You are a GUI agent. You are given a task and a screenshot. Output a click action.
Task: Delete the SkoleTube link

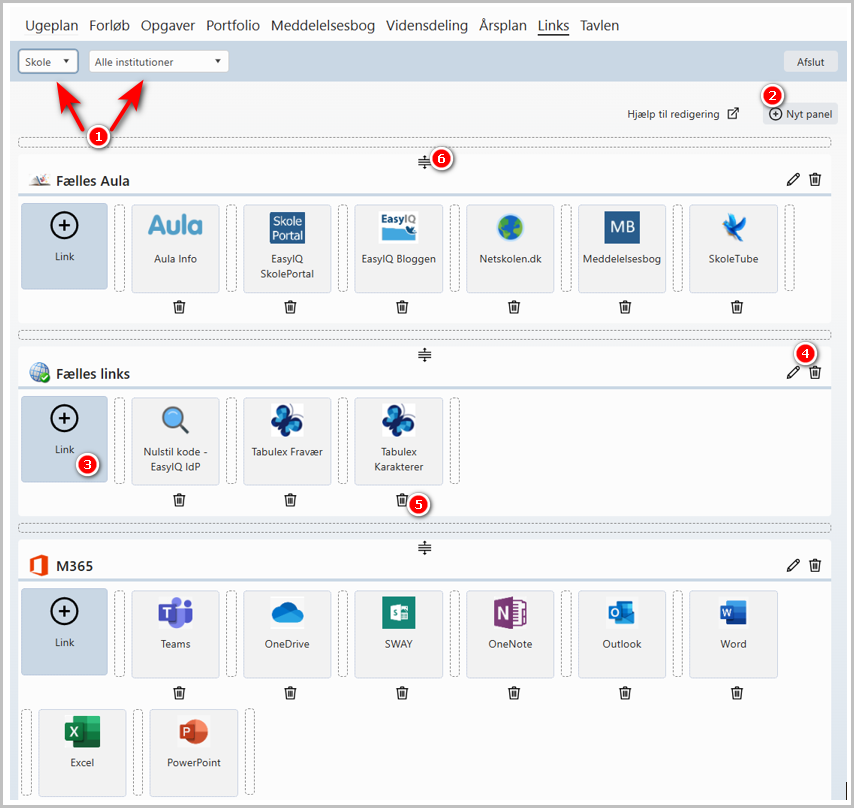pyautogui.click(x=737, y=307)
